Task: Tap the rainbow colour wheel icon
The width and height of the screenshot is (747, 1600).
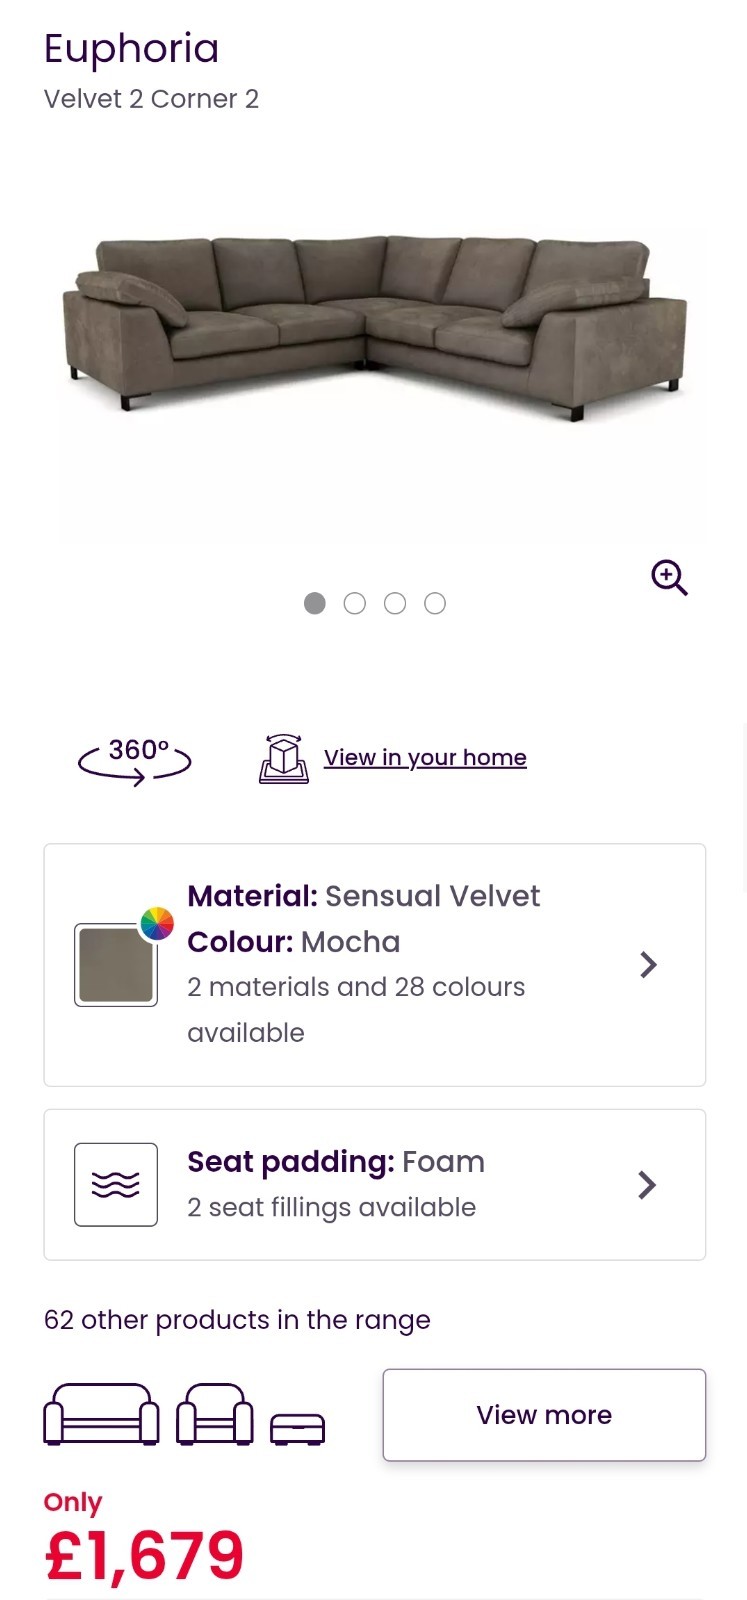Action: coord(157,924)
